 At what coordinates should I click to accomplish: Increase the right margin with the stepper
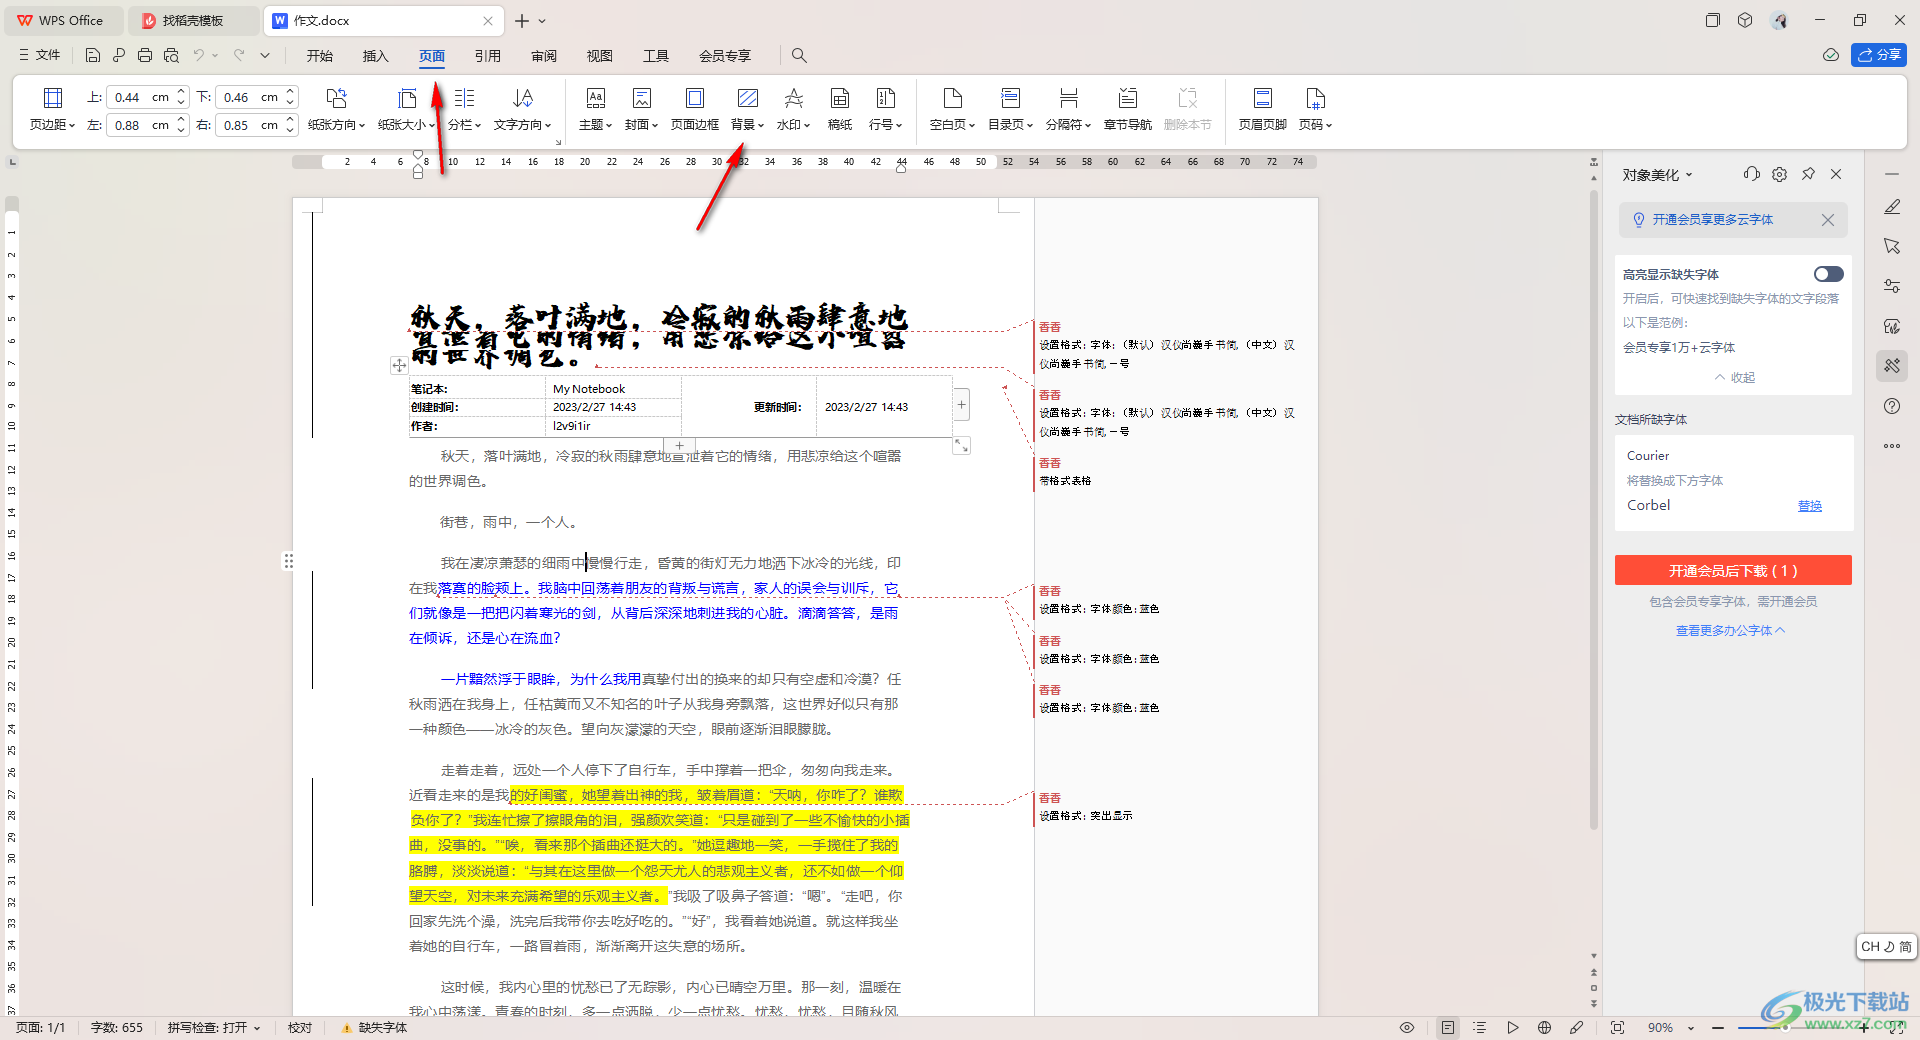point(290,120)
